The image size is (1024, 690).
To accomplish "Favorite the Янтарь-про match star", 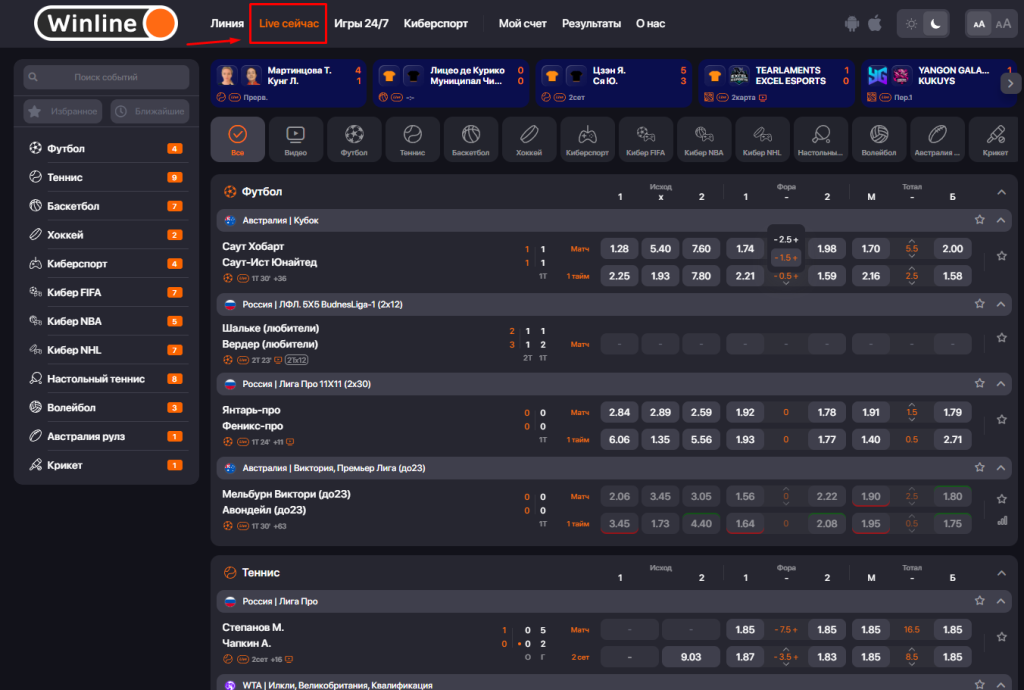I will coord(1002,420).
